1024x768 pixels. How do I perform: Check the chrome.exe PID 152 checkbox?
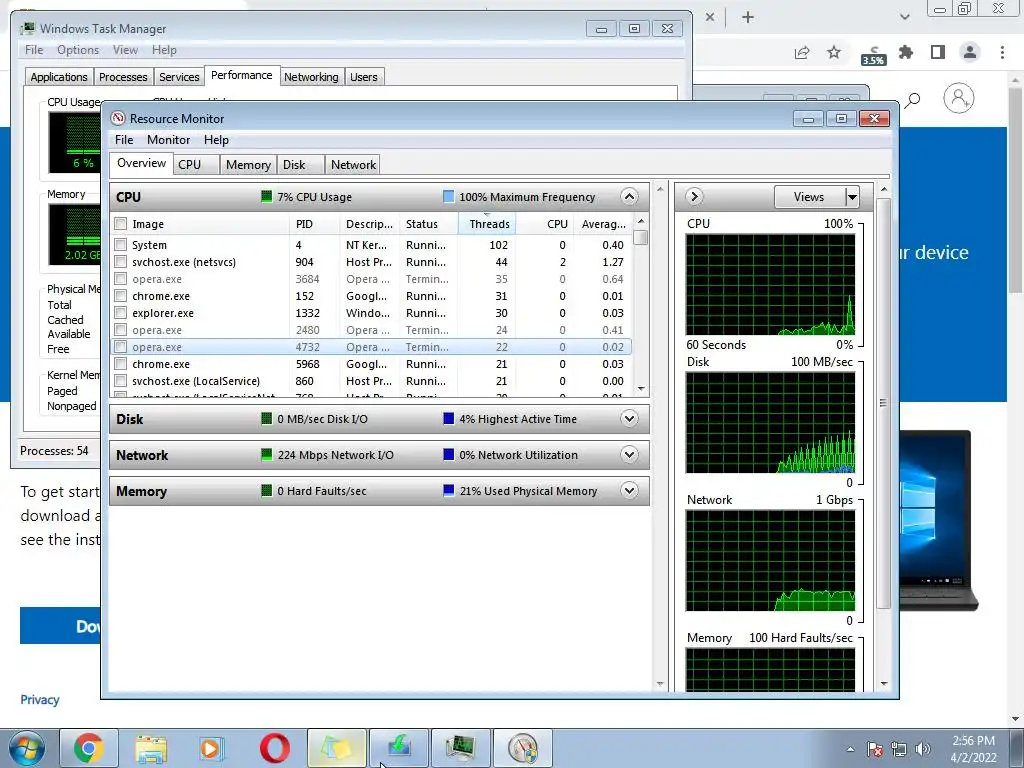click(x=120, y=296)
